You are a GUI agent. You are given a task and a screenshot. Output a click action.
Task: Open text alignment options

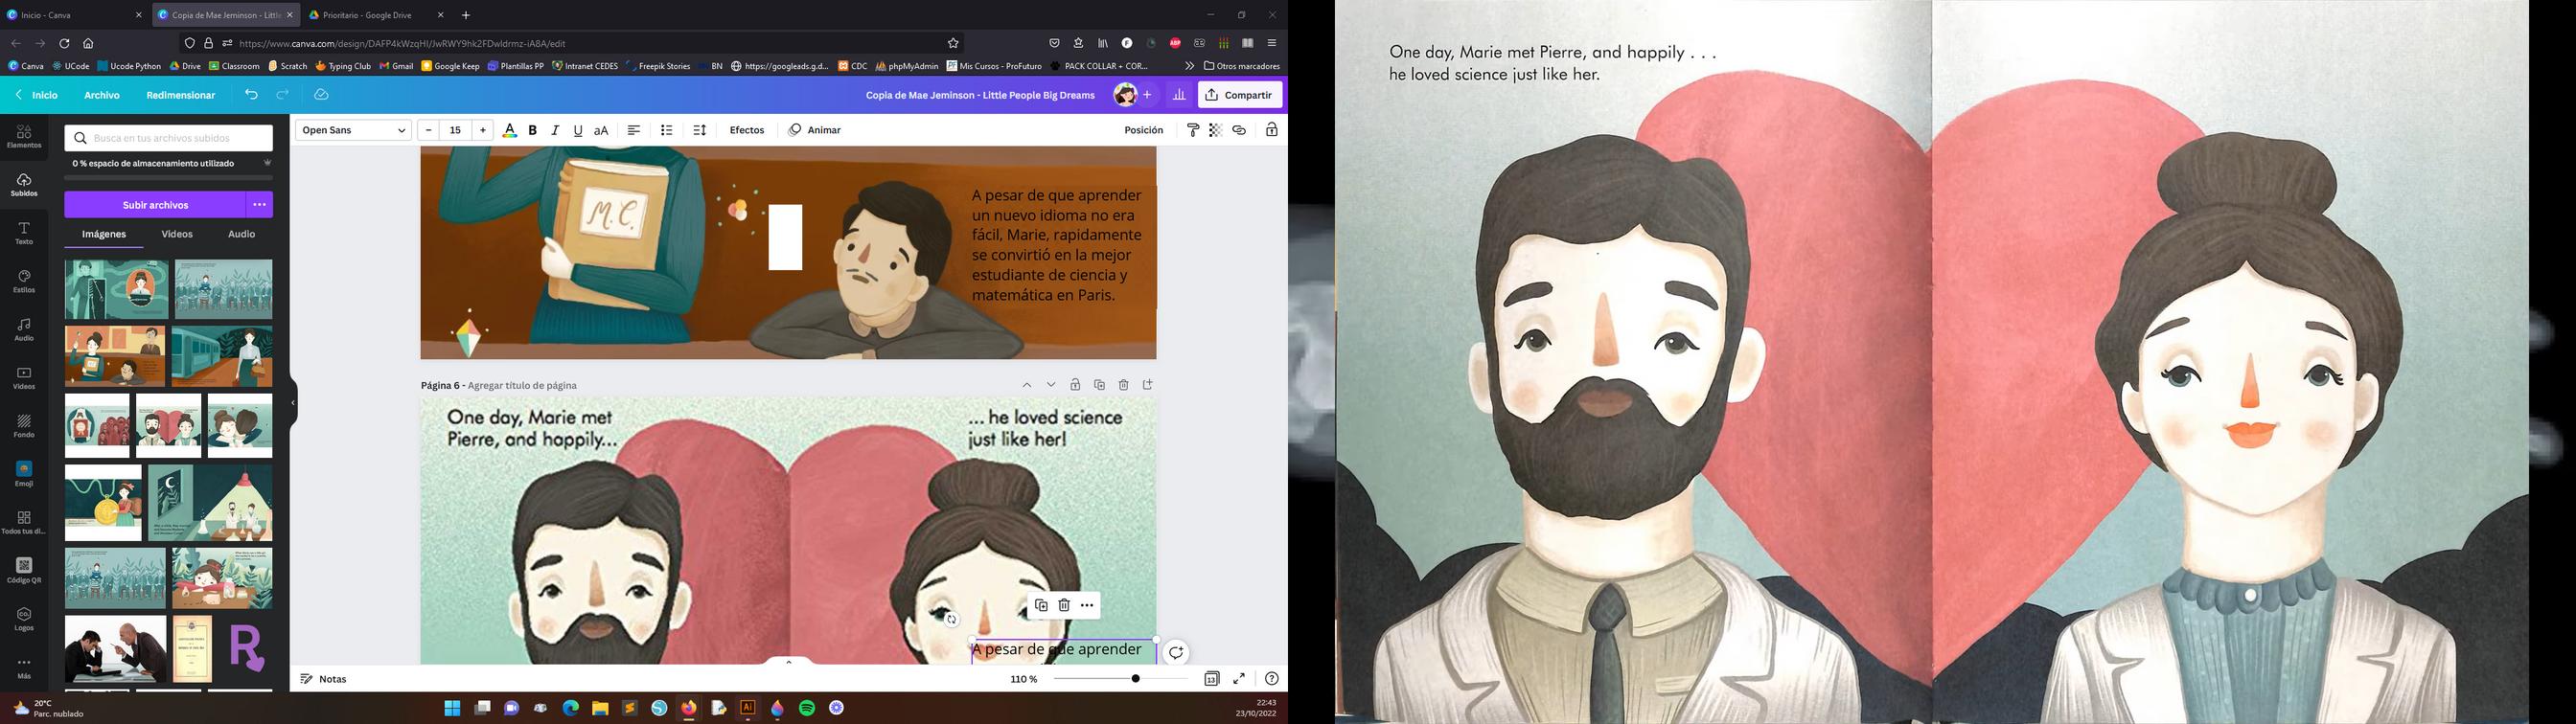pyautogui.click(x=634, y=130)
